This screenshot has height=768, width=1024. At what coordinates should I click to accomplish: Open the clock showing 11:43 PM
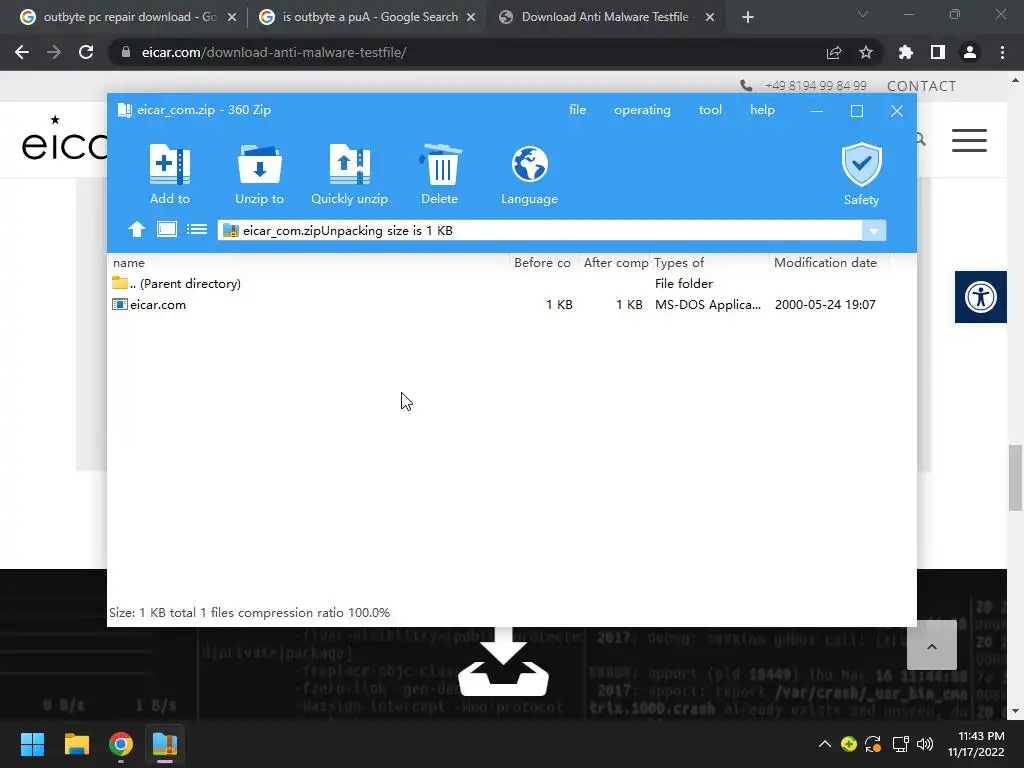click(x=976, y=744)
